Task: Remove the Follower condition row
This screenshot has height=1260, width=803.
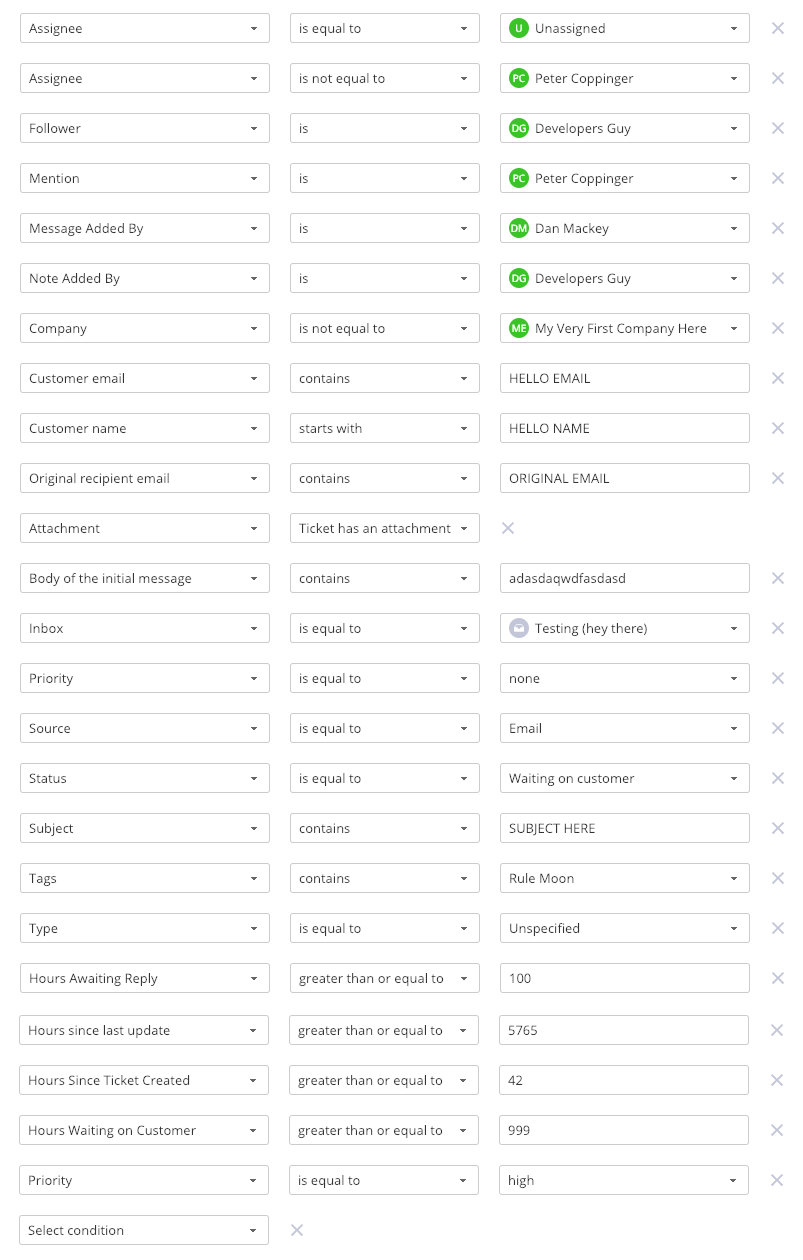Action: pyautogui.click(x=777, y=128)
